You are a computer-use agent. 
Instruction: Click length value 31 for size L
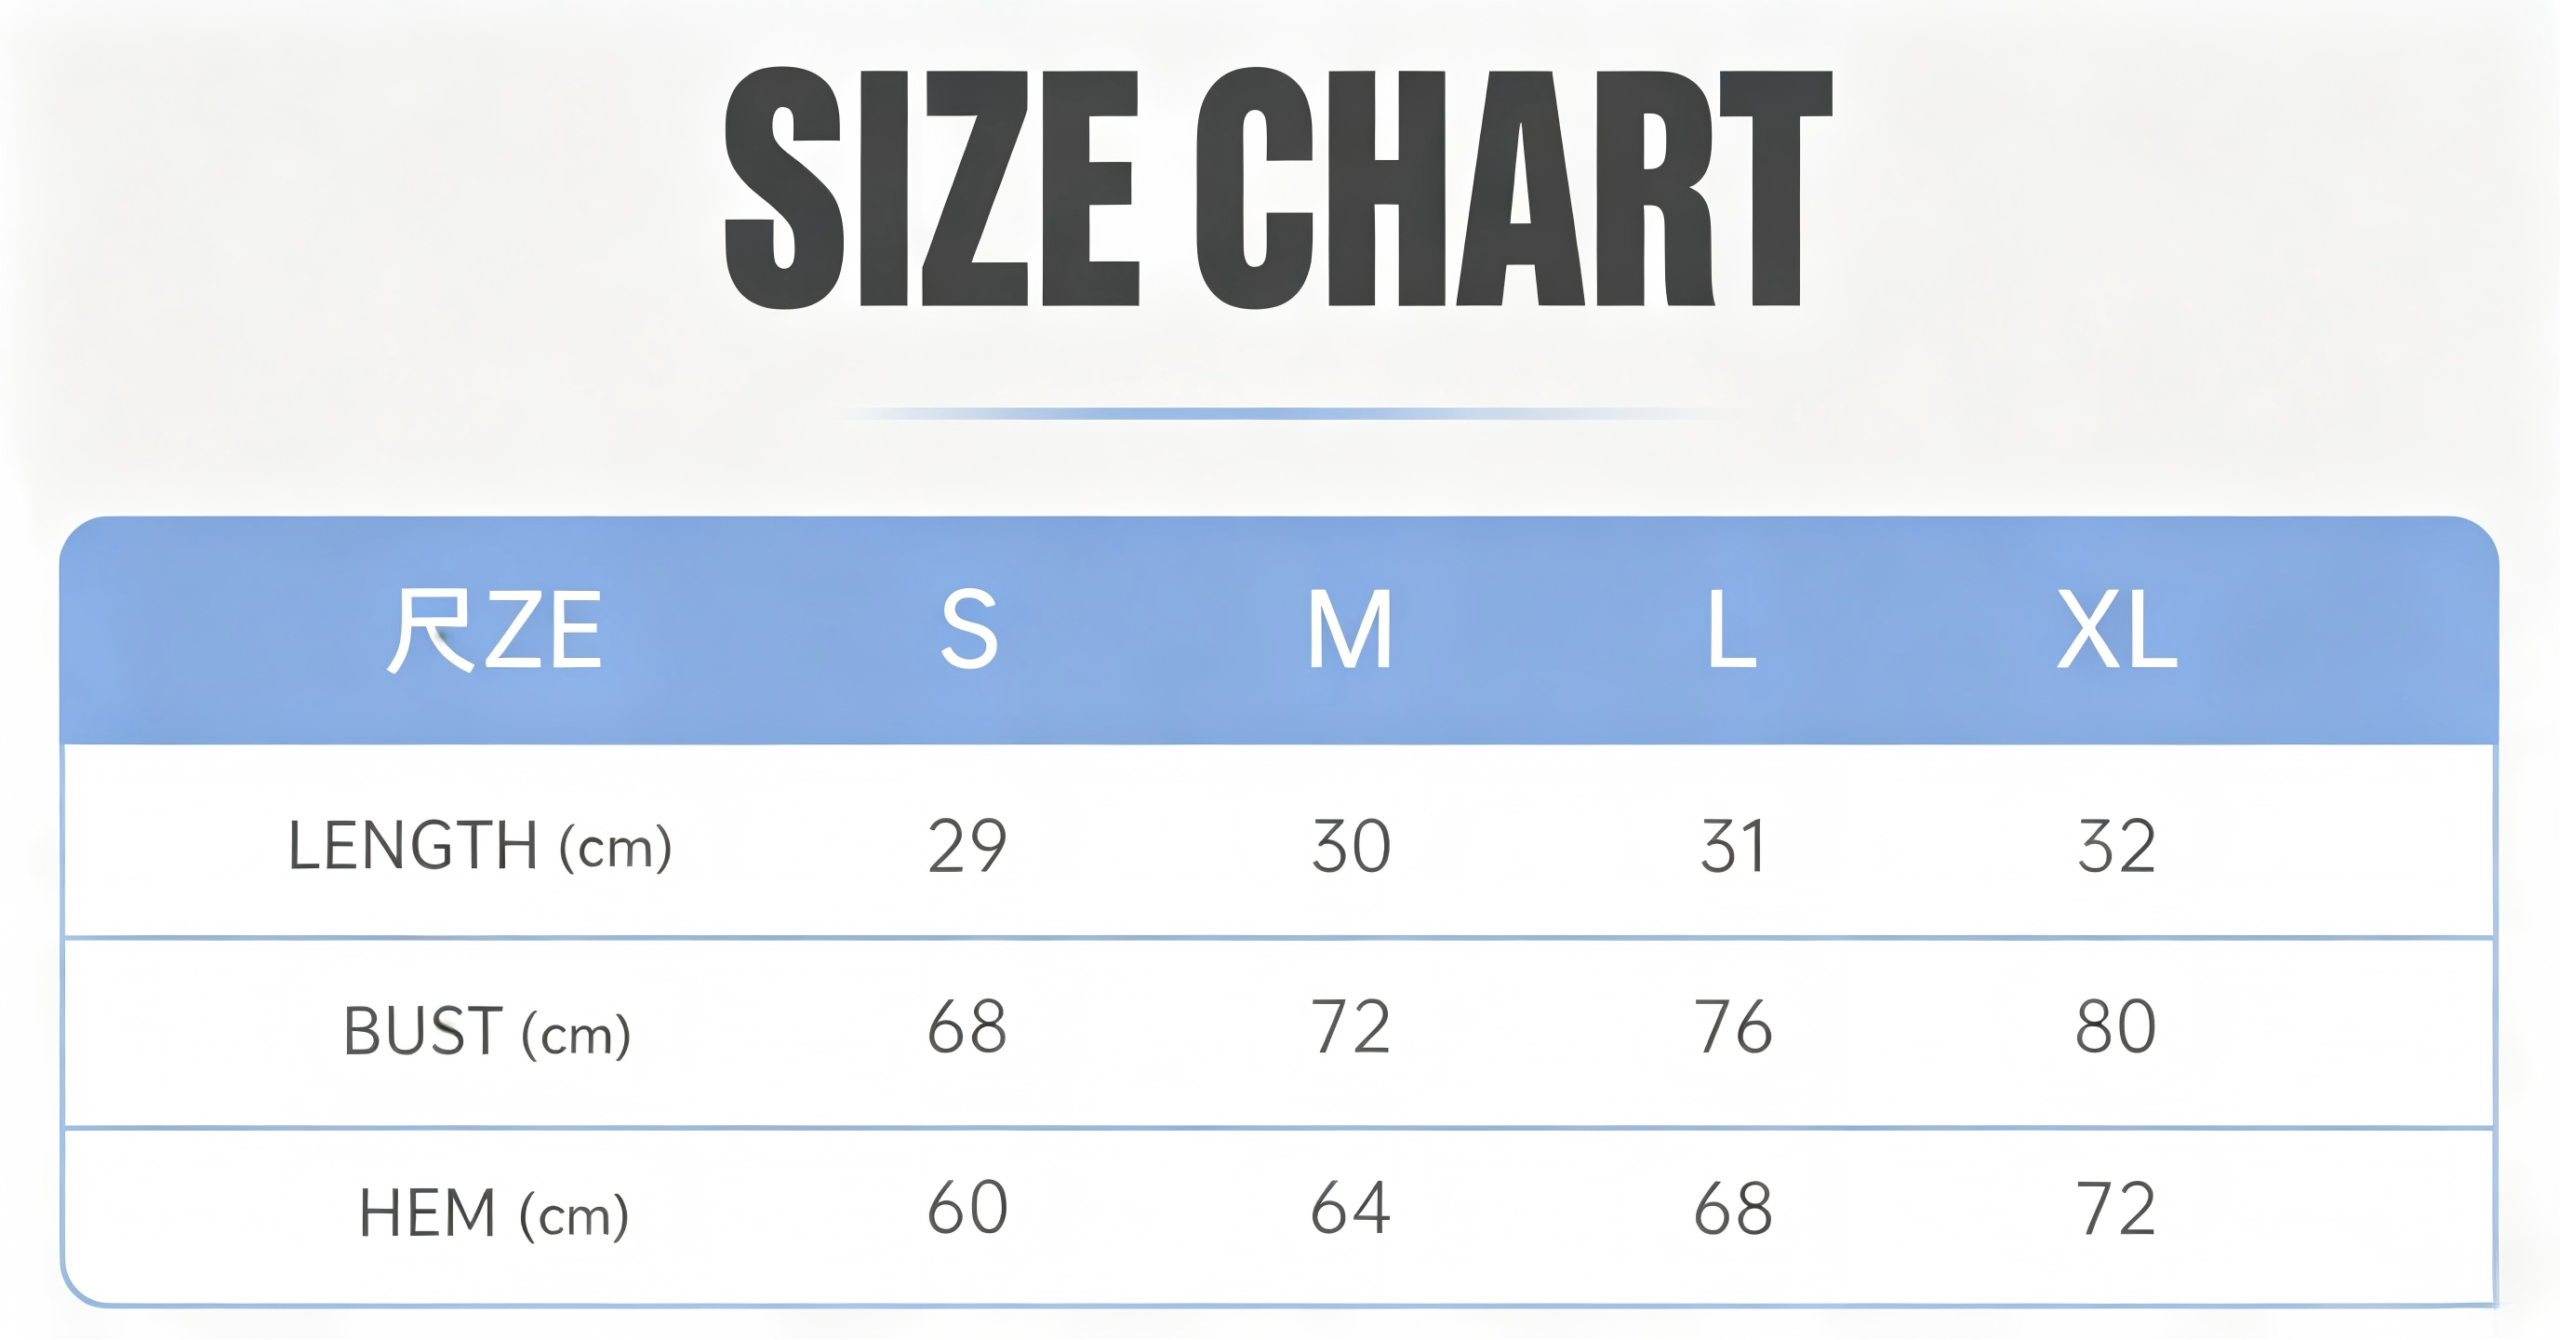[1733, 846]
